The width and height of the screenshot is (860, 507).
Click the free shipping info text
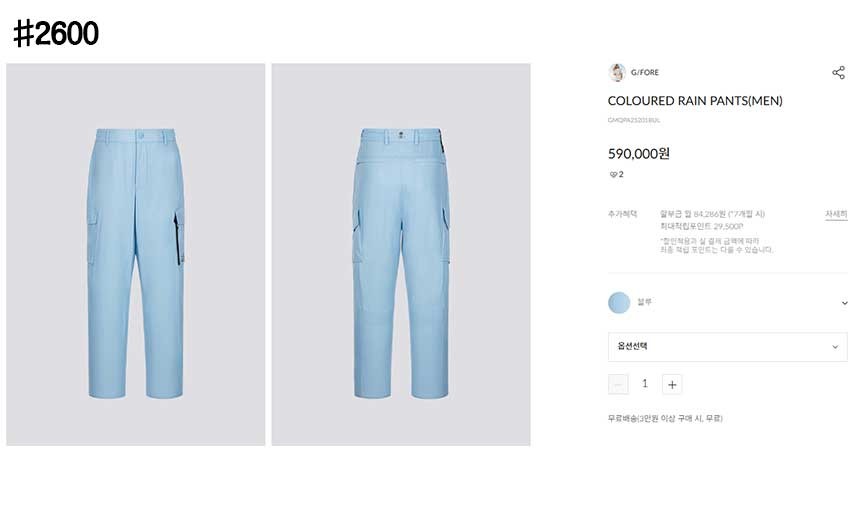(x=665, y=419)
